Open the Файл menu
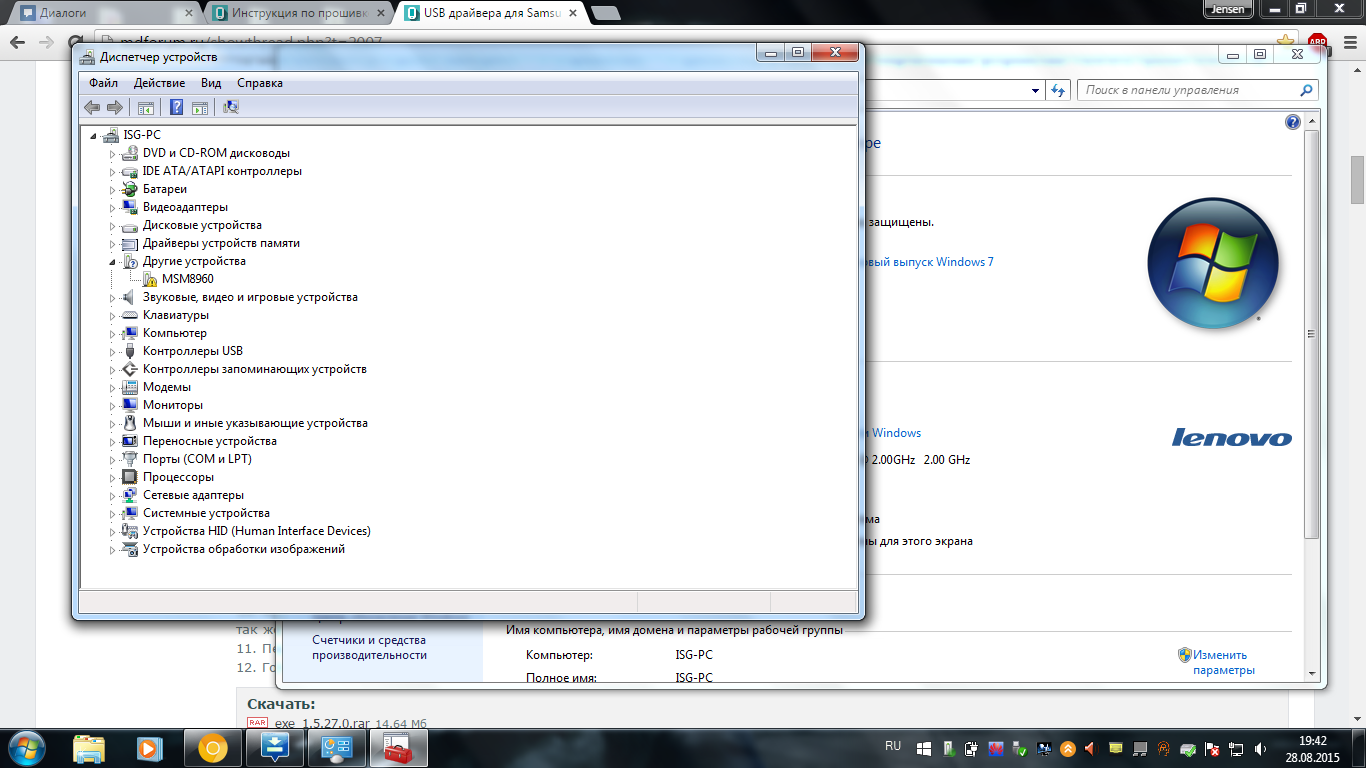The image size is (1369, 768). click(103, 83)
